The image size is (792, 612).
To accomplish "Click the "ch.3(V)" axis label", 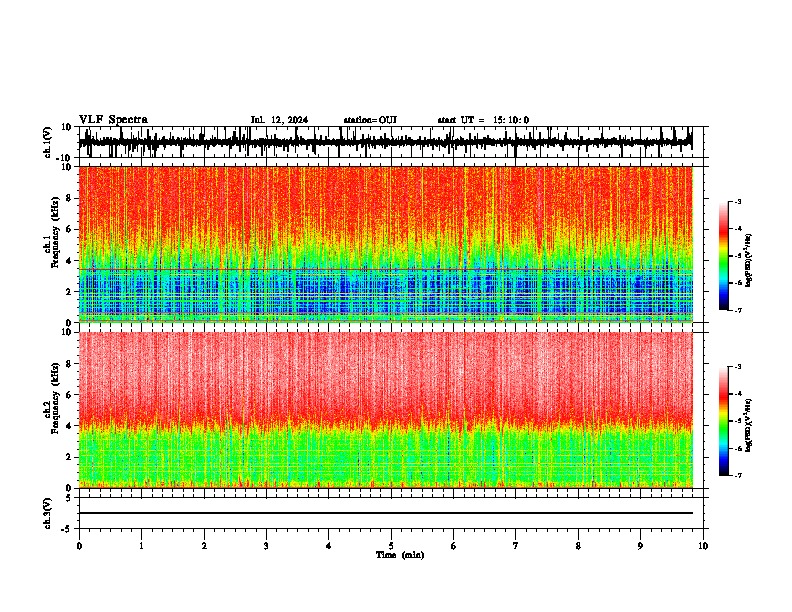I will click(48, 514).
